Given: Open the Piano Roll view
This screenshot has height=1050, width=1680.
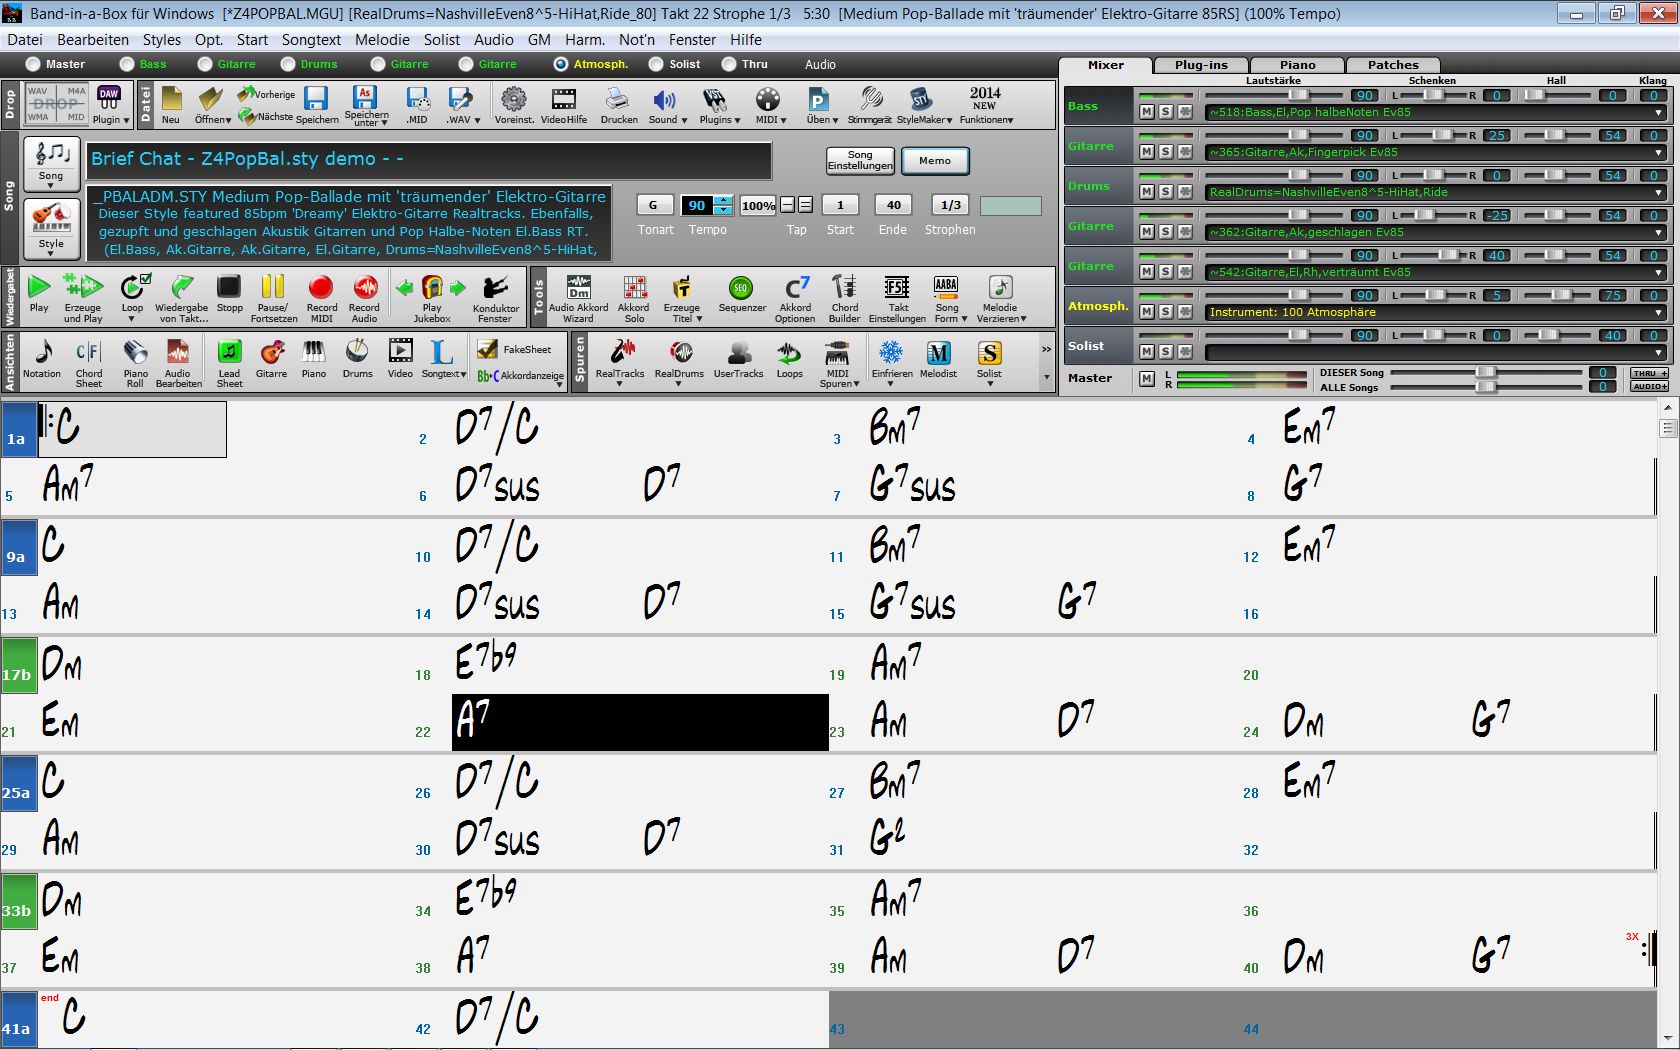Looking at the screenshot, I should point(135,362).
